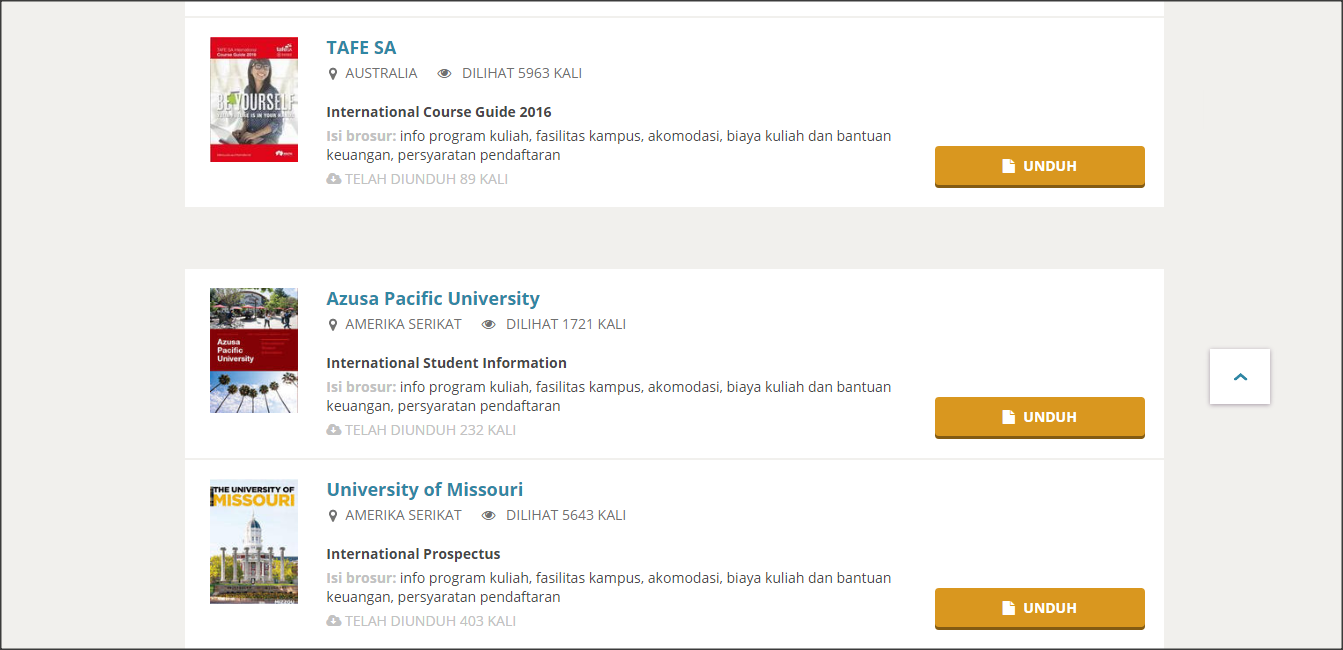Image resolution: width=1343 pixels, height=650 pixels.
Task: Click the location pin icon beside AUSTRALIA
Action: pyautogui.click(x=333, y=74)
